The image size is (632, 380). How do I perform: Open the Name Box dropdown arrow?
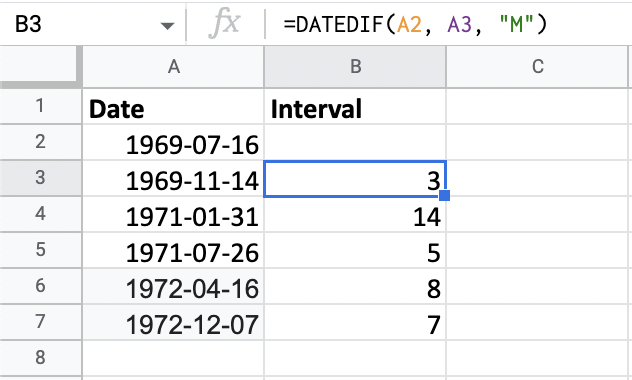[x=167, y=26]
